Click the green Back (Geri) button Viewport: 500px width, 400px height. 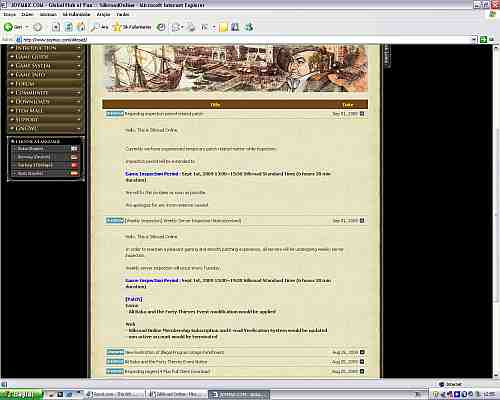coord(13,27)
